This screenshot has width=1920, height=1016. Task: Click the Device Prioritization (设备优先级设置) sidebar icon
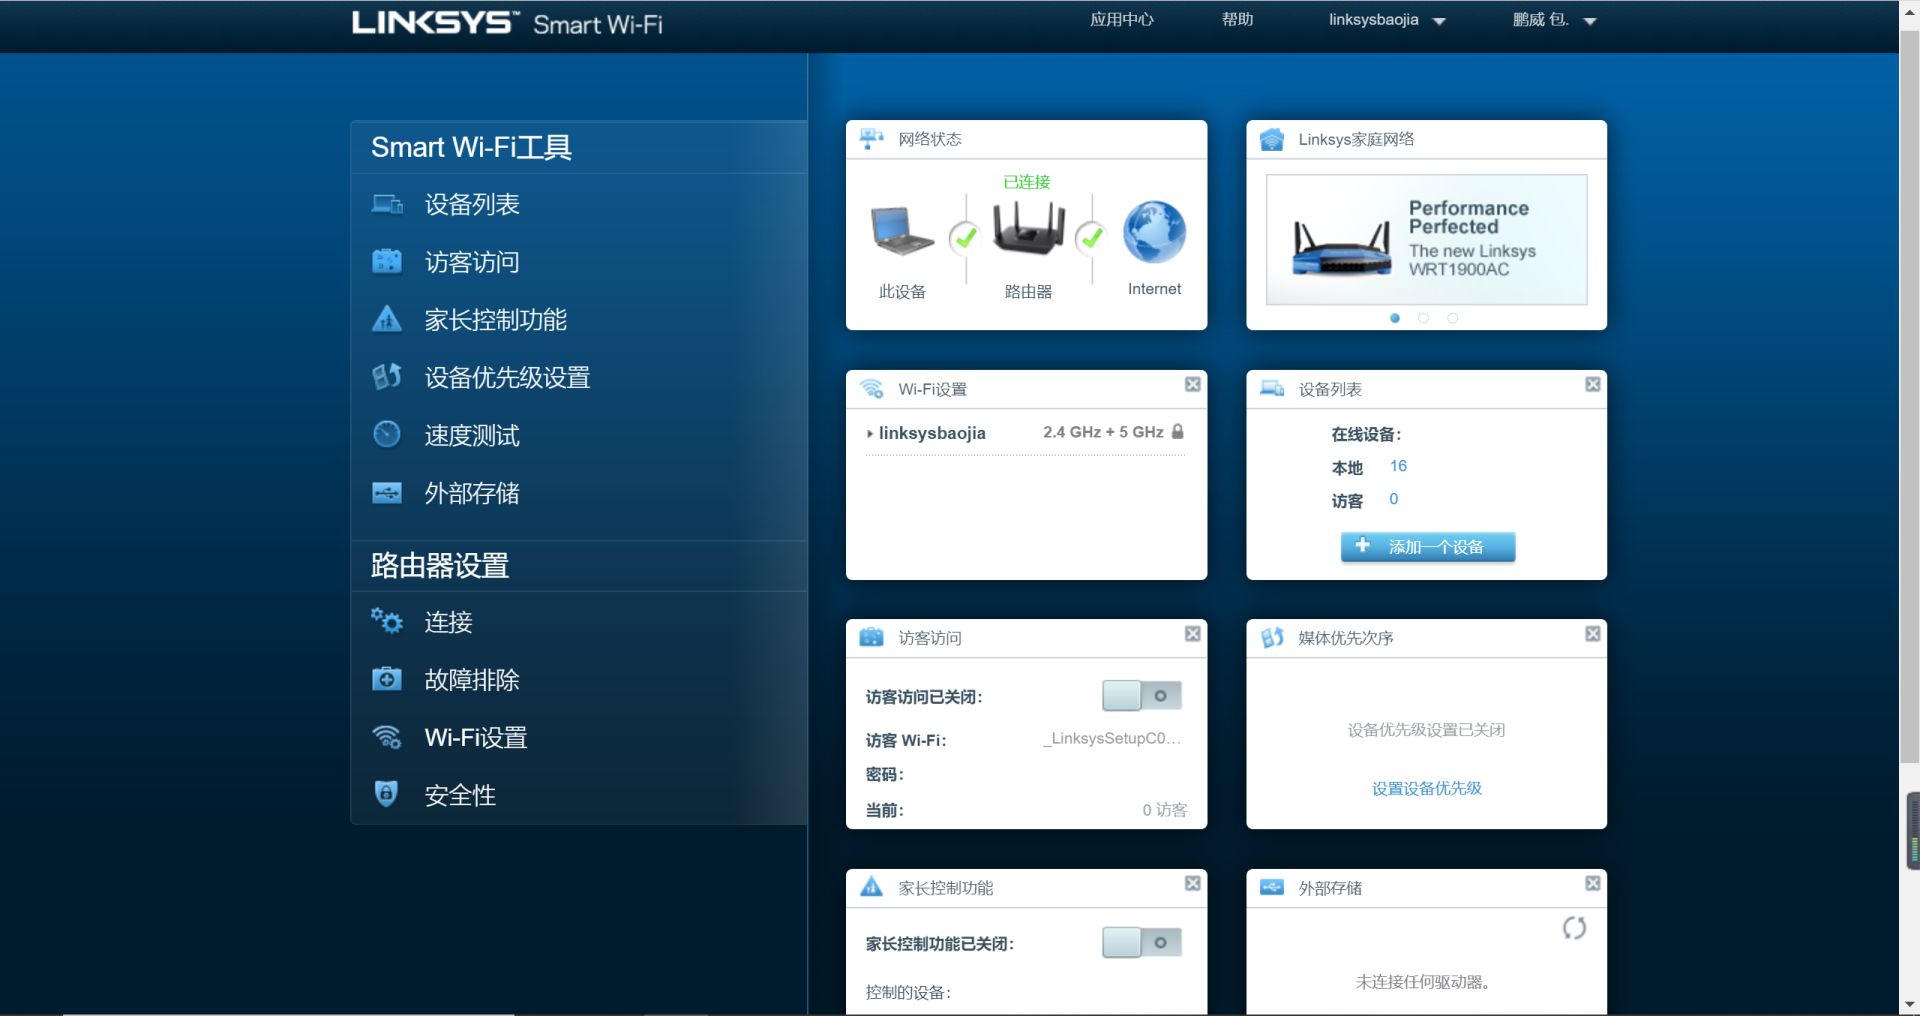click(387, 377)
